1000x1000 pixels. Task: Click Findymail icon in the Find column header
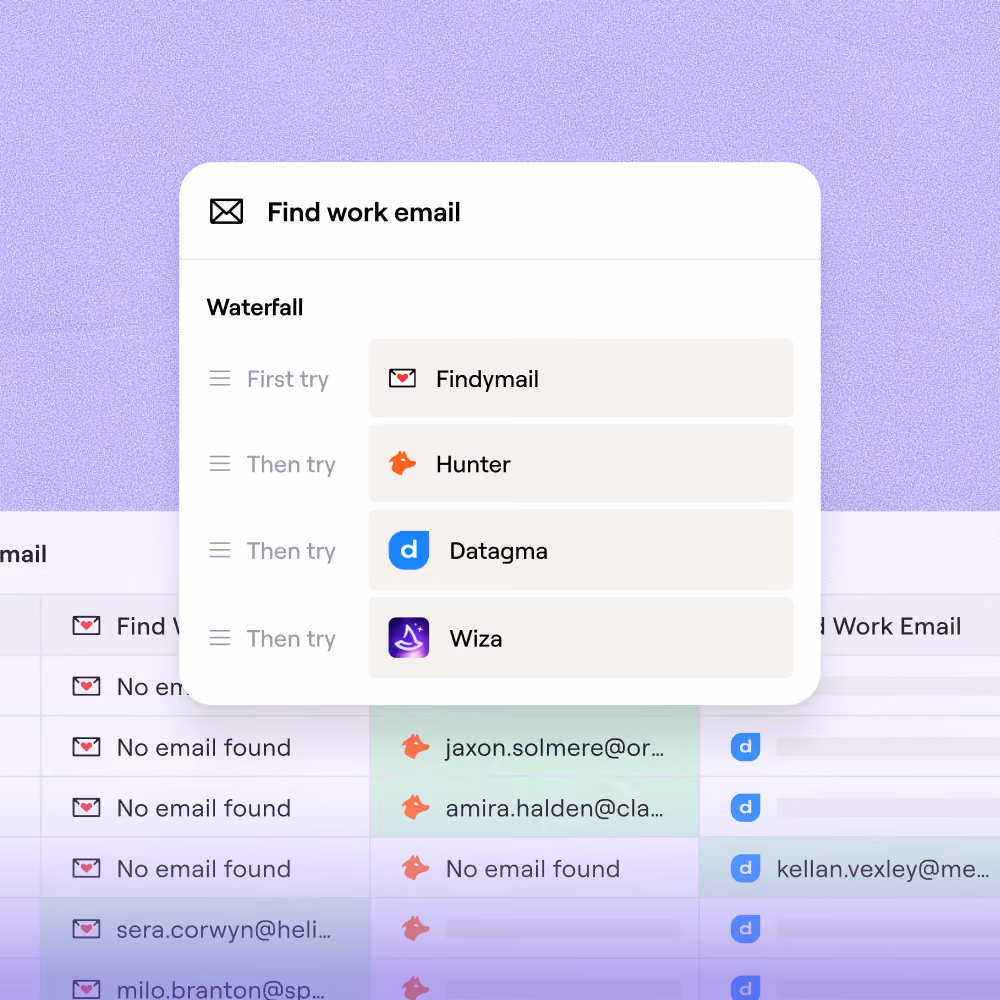pyautogui.click(x=86, y=626)
